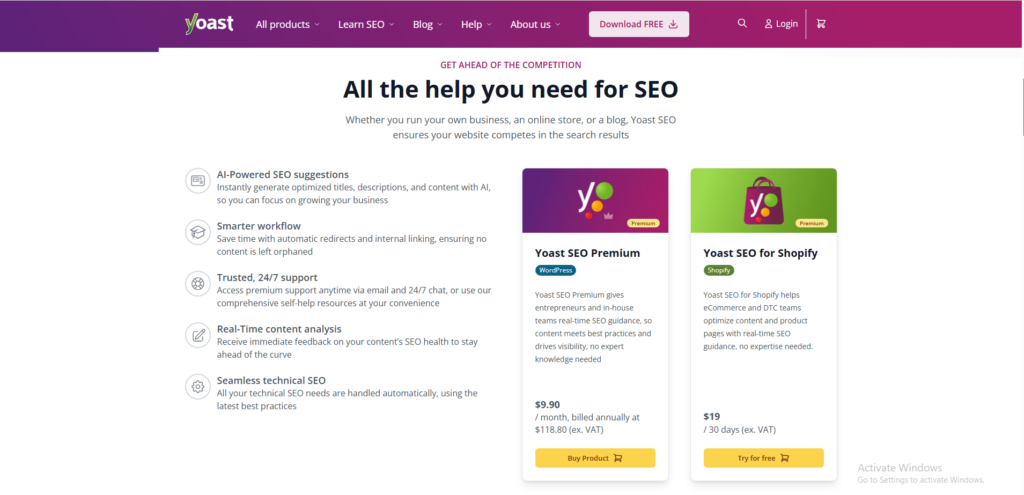The image size is (1024, 495).
Task: Click Buy Product for Yoast SEO Premium
Action: point(595,458)
